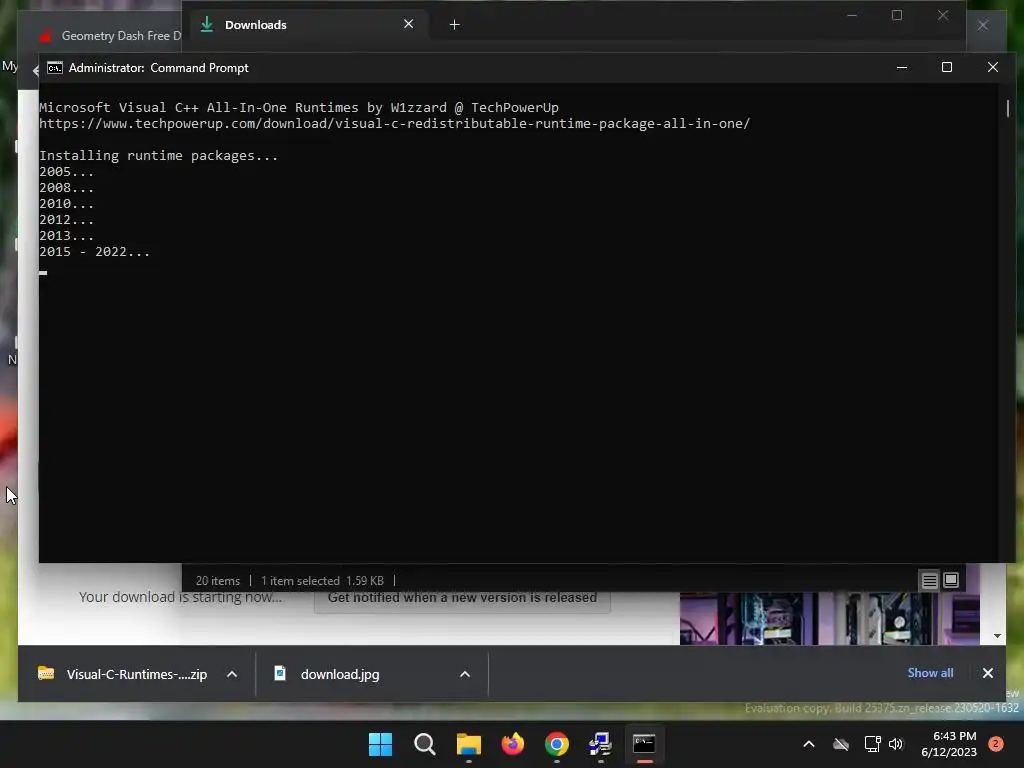Click "Your download is starting now..." text

180,598
